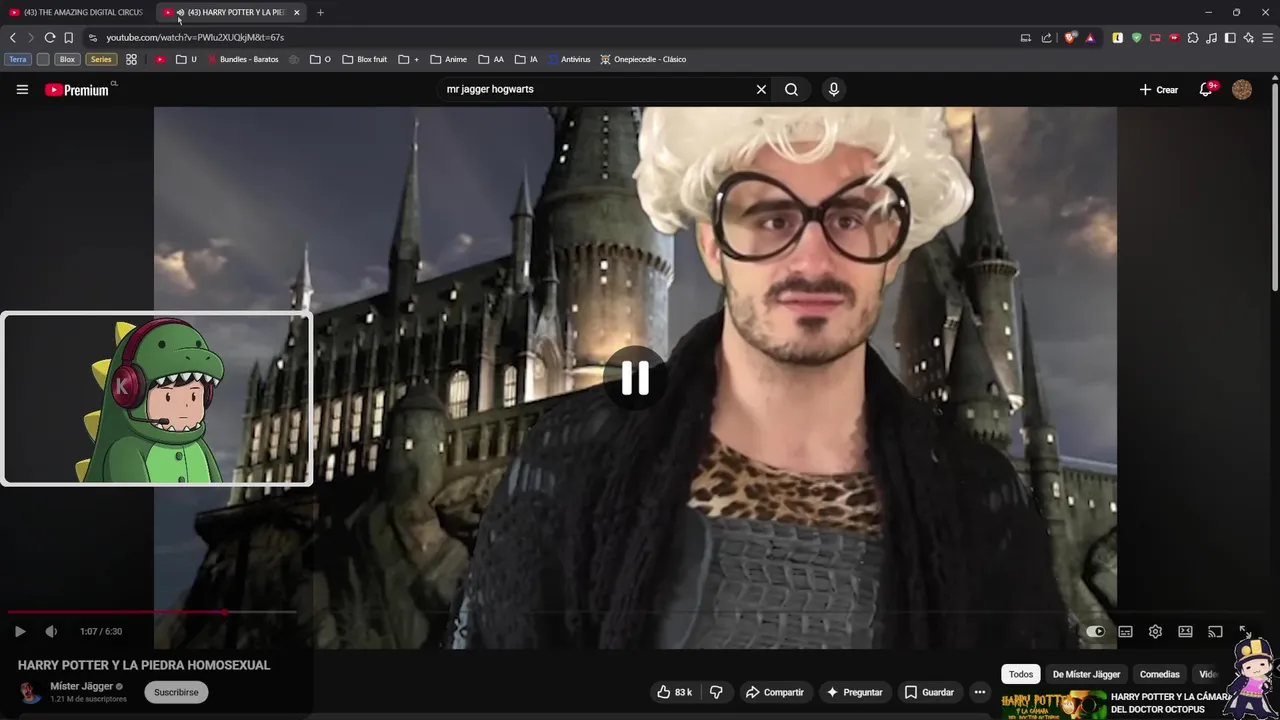Open Brave Leo AI sparkle icon
This screenshot has height=720, width=1280.
tap(1249, 37)
